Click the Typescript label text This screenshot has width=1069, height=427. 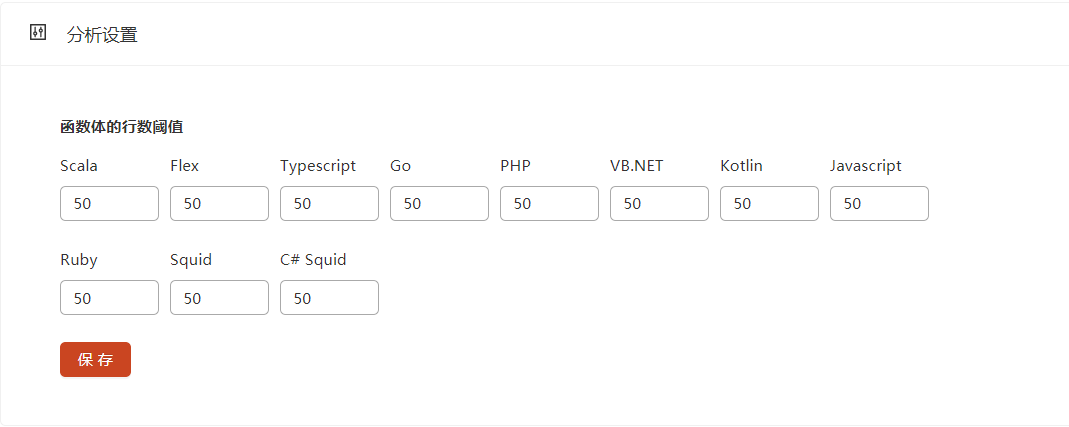tap(318, 166)
